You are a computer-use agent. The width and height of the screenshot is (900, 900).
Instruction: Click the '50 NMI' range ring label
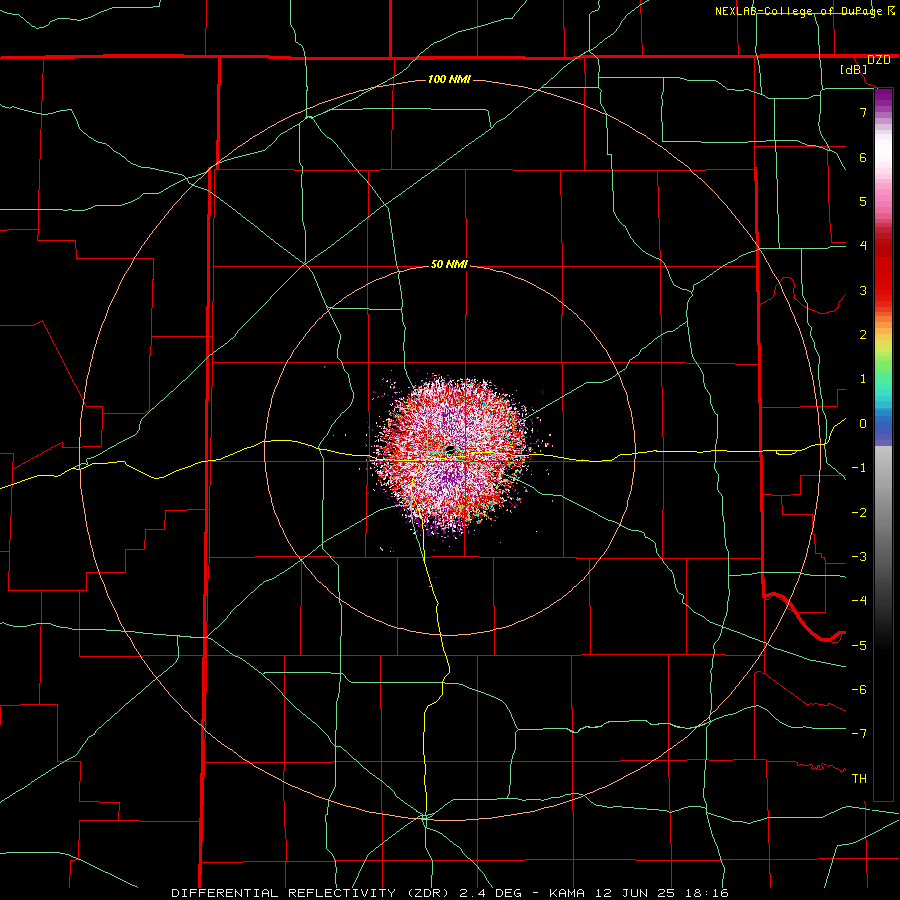point(449,265)
